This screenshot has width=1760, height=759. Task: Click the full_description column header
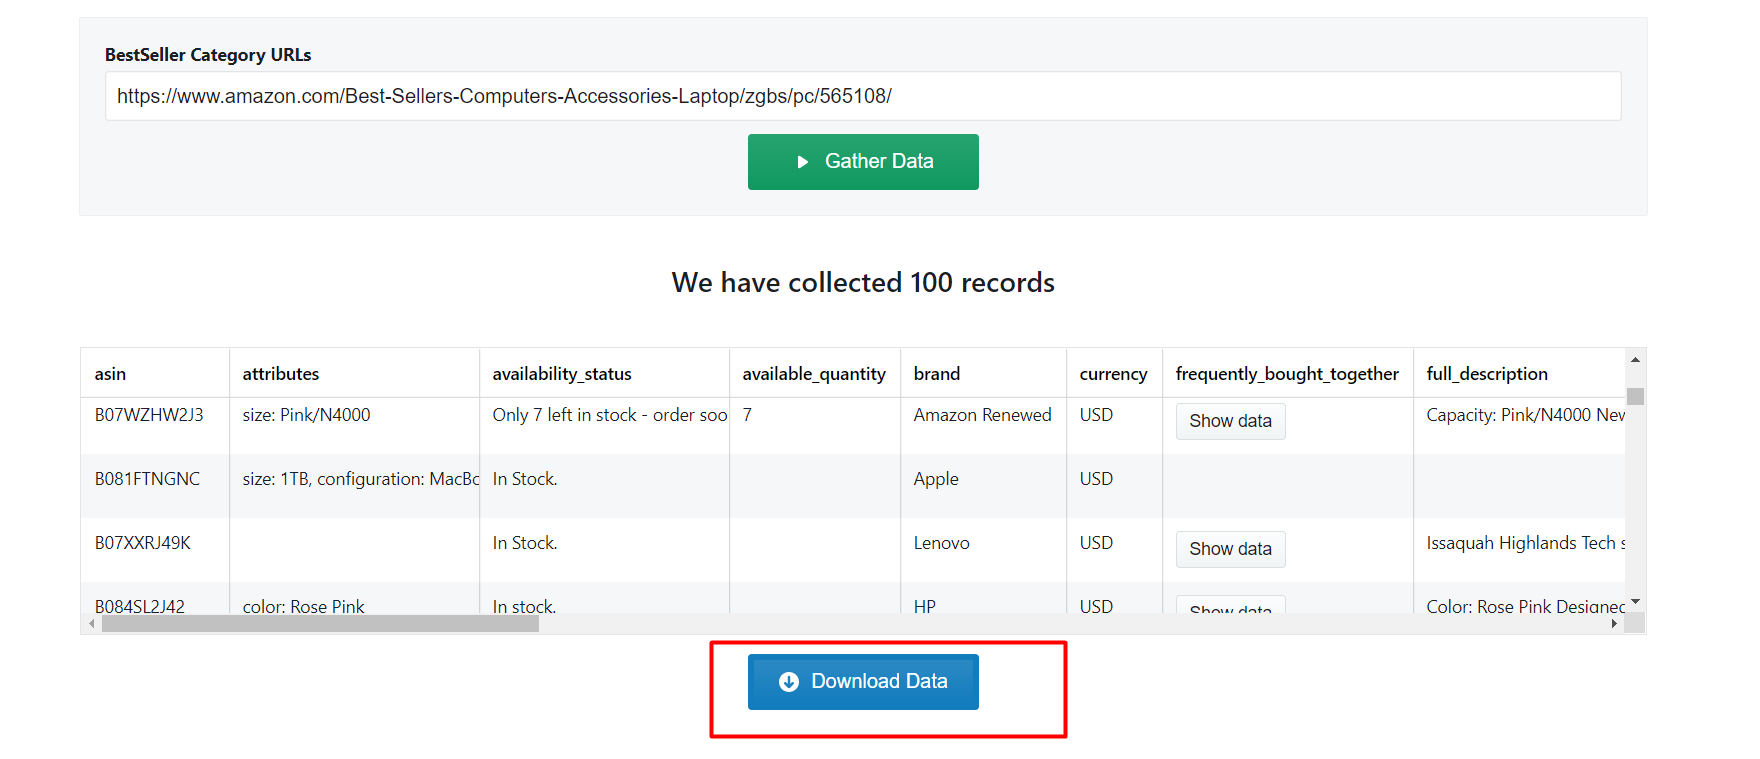(x=1487, y=374)
